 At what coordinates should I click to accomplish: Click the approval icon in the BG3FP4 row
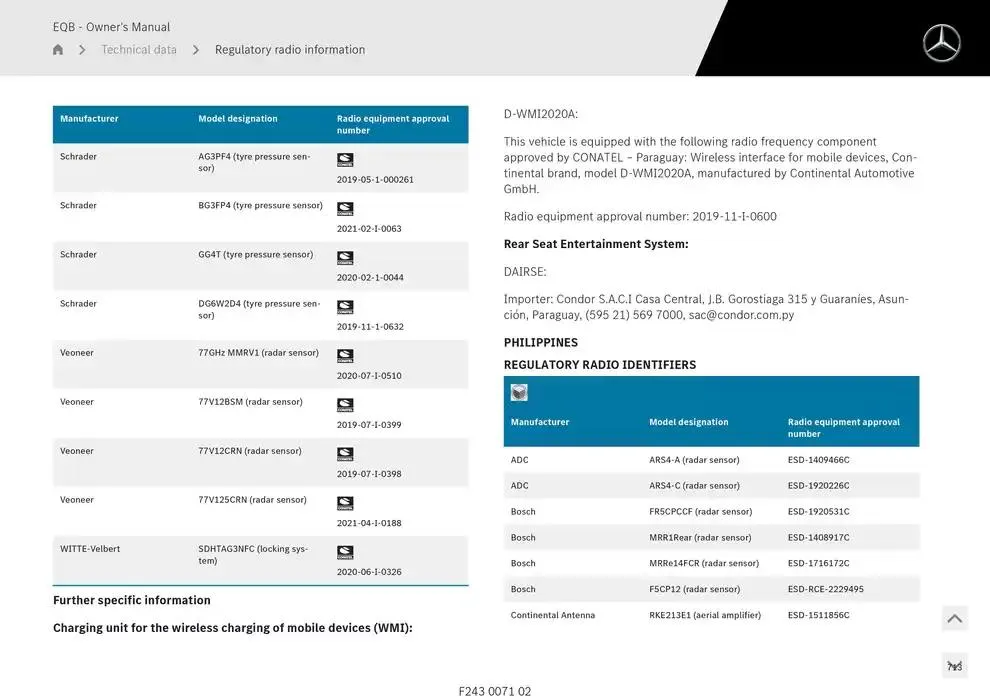point(344,209)
